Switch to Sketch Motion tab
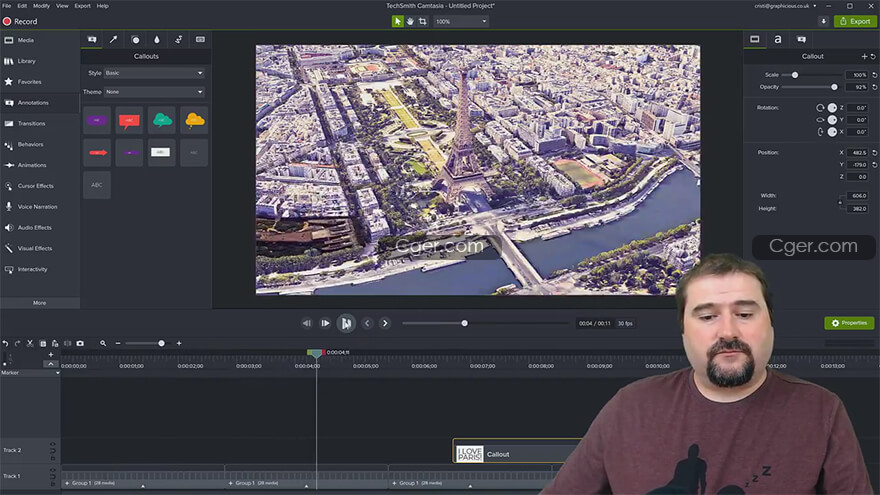880x495 pixels. 178,40
